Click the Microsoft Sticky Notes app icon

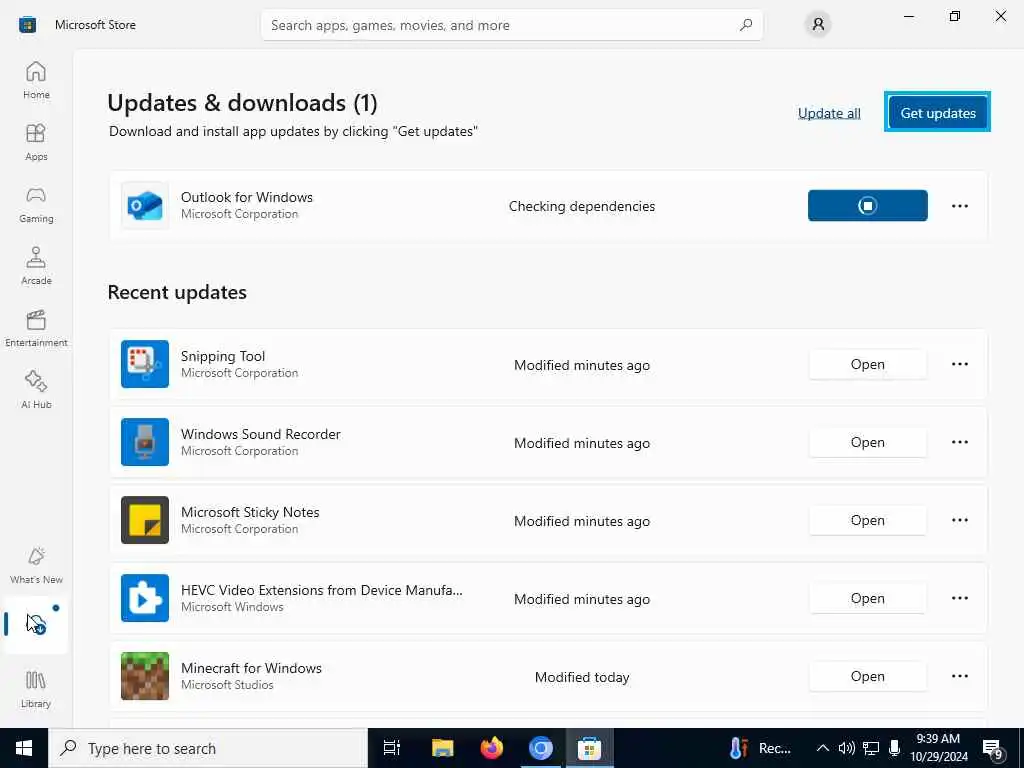coord(145,520)
